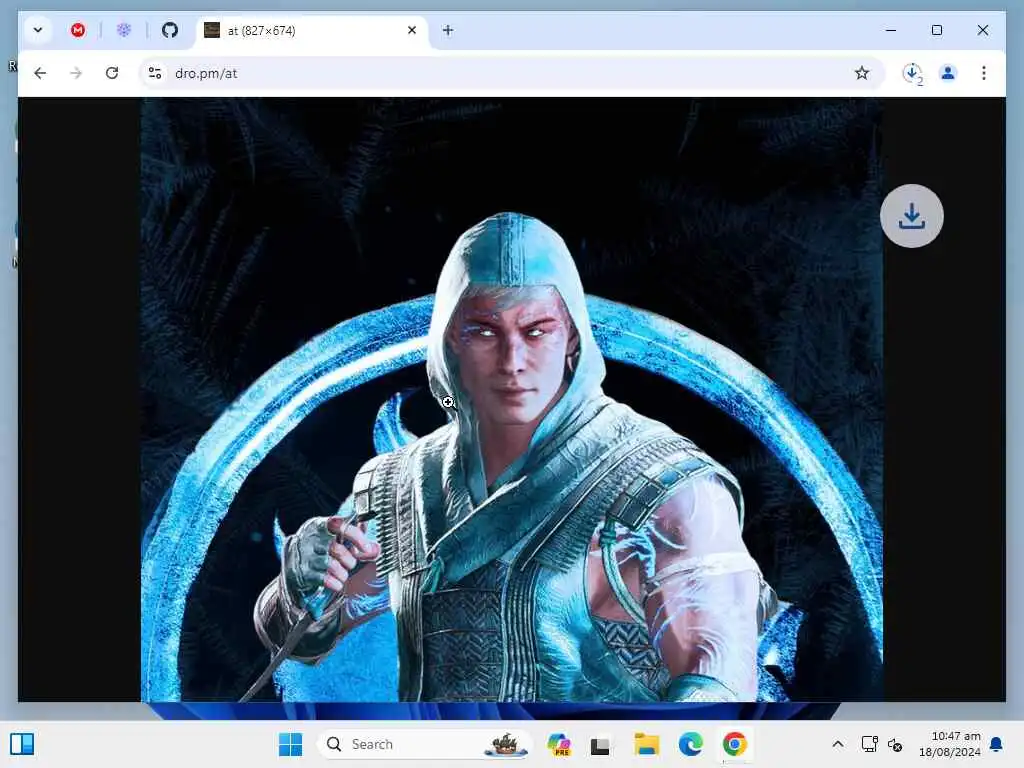Click the taskbar Search box

tap(424, 744)
